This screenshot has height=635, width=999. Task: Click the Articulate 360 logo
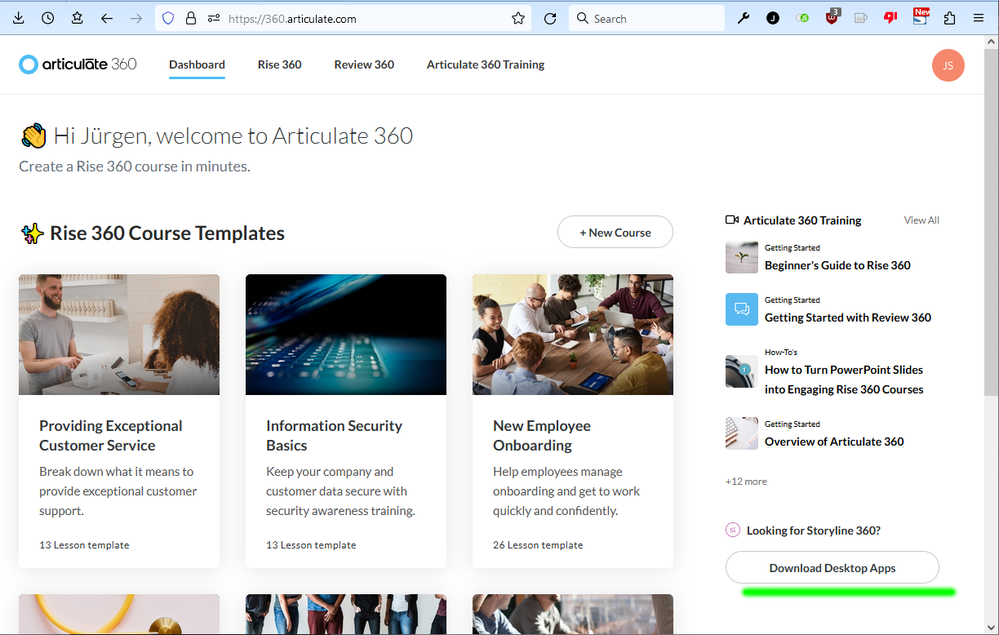point(78,64)
